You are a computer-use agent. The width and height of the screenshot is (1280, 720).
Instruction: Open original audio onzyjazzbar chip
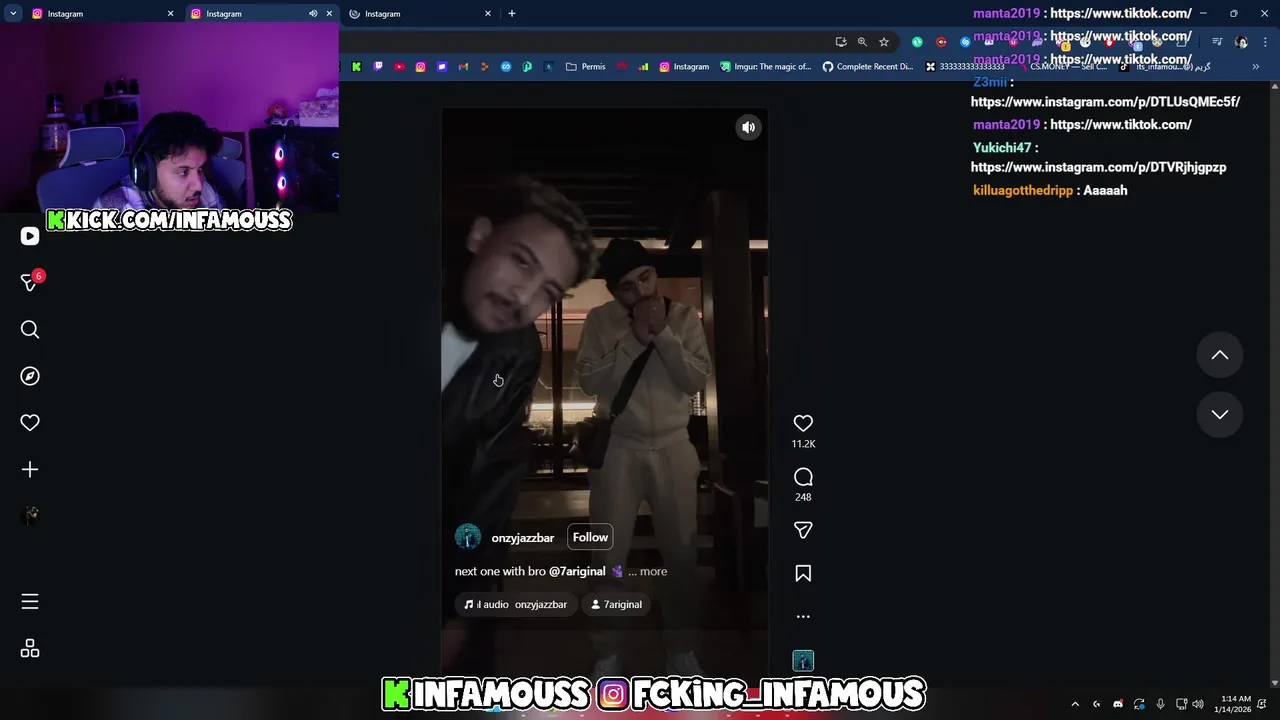pyautogui.click(x=516, y=604)
